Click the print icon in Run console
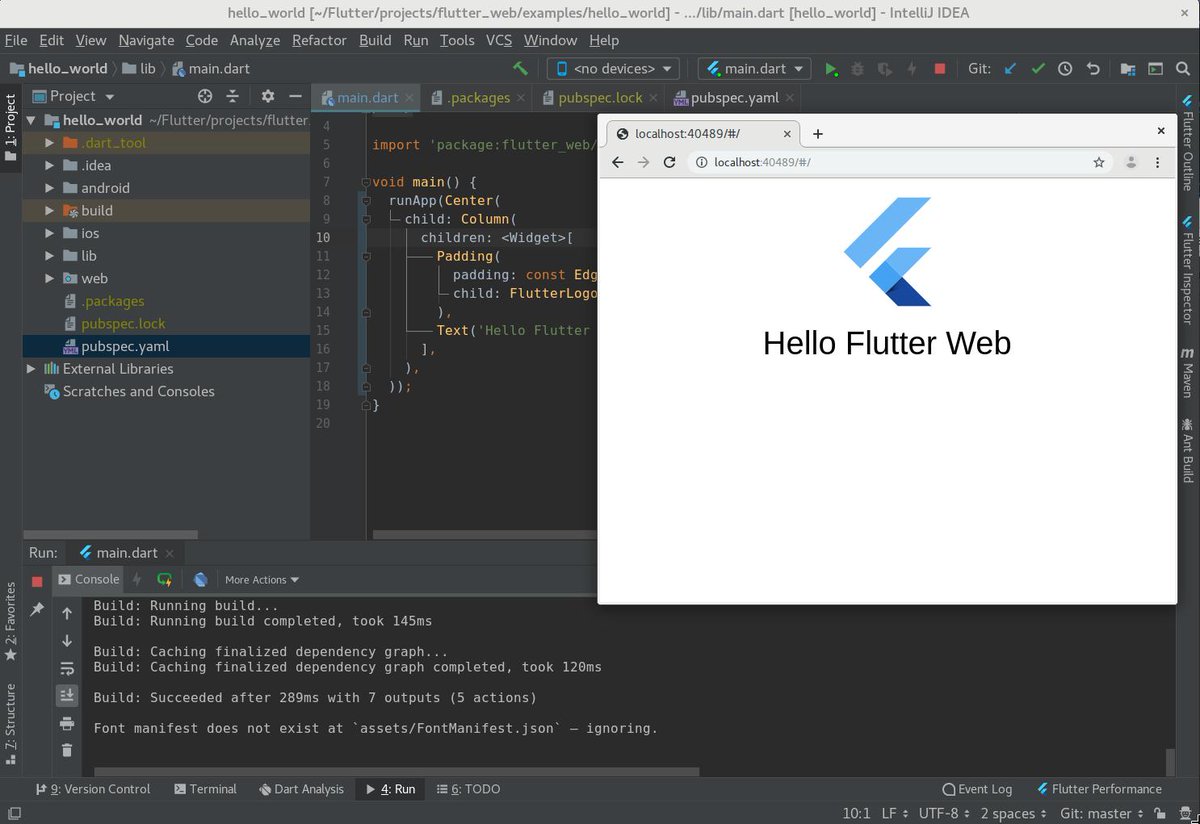Screen dimensions: 1200x824 click(x=67, y=723)
